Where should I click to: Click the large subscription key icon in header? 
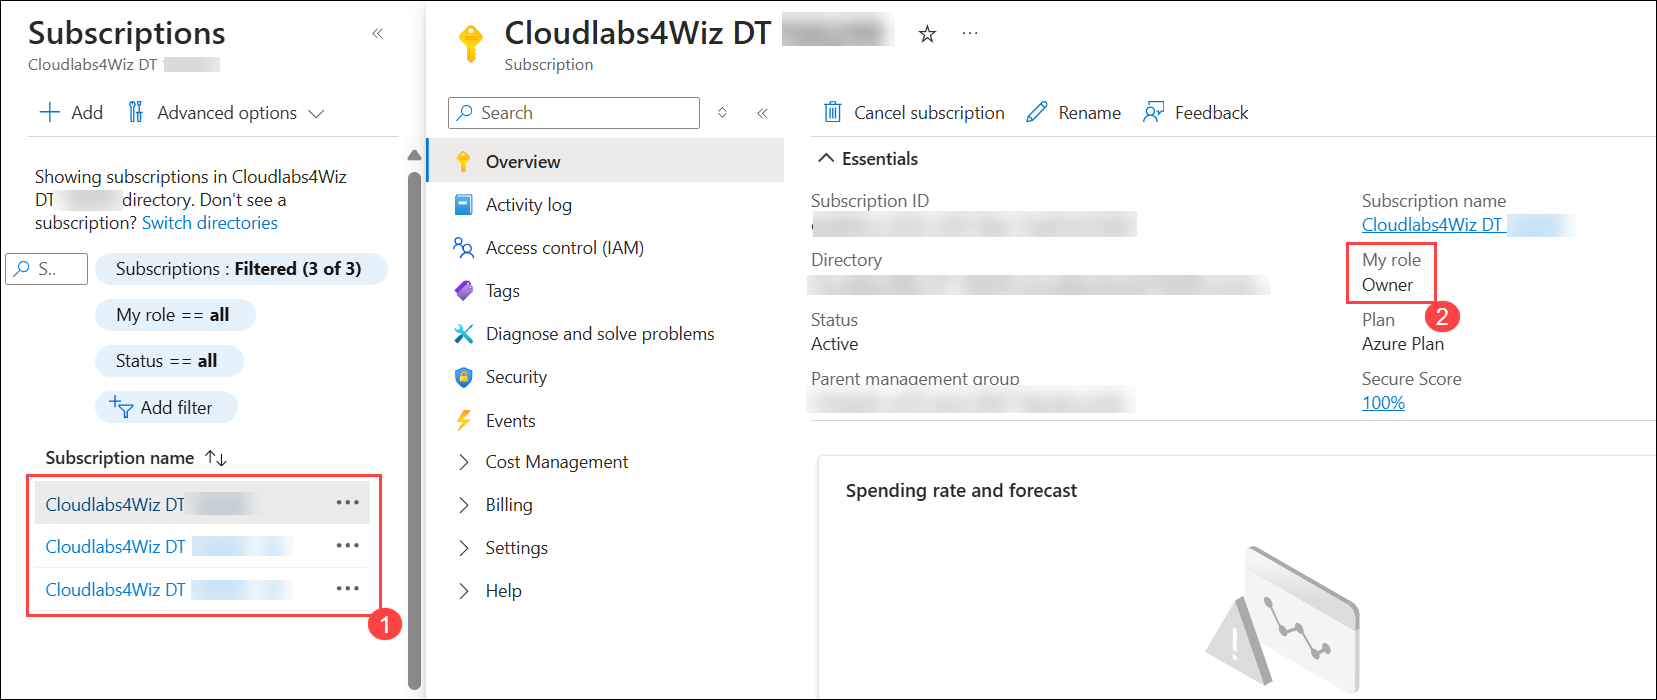tap(470, 43)
